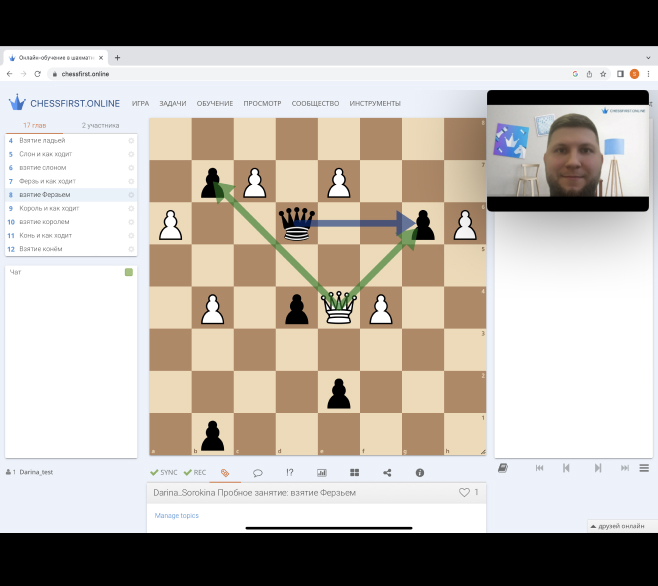658x586 pixels.
Task: Click the board grid layout icon
Action: (x=354, y=472)
